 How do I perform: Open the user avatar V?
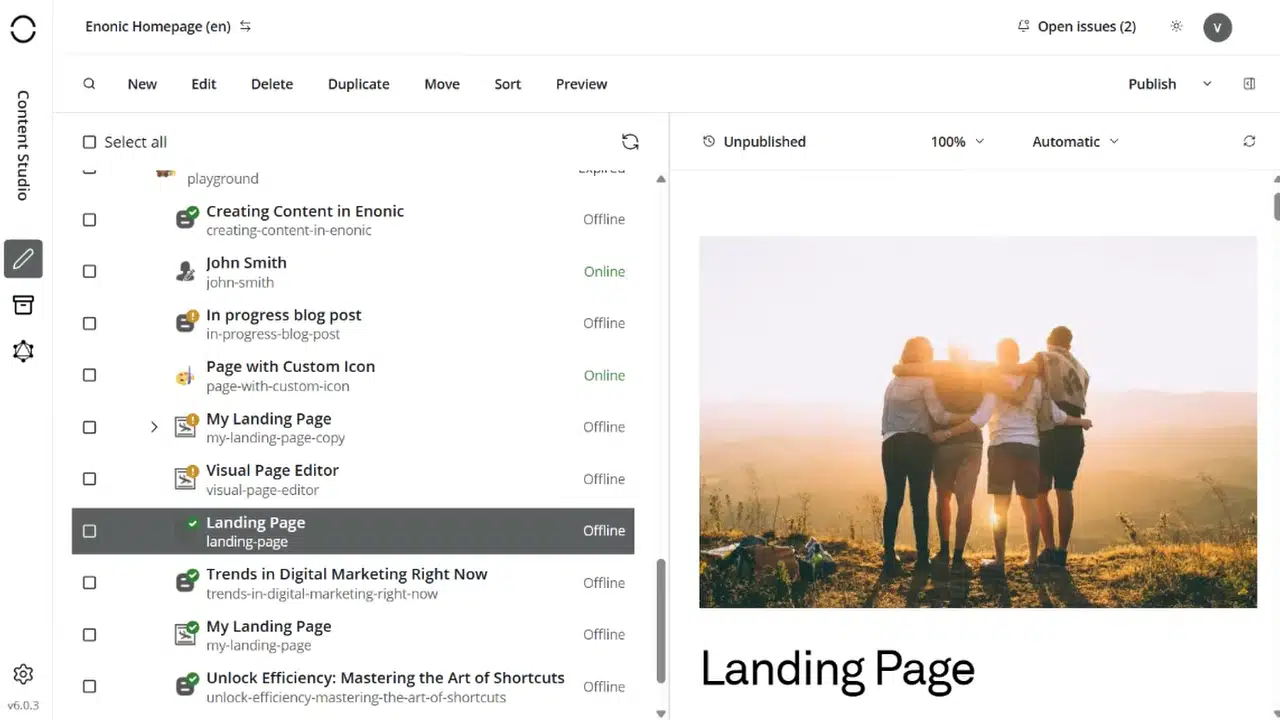coord(1217,27)
